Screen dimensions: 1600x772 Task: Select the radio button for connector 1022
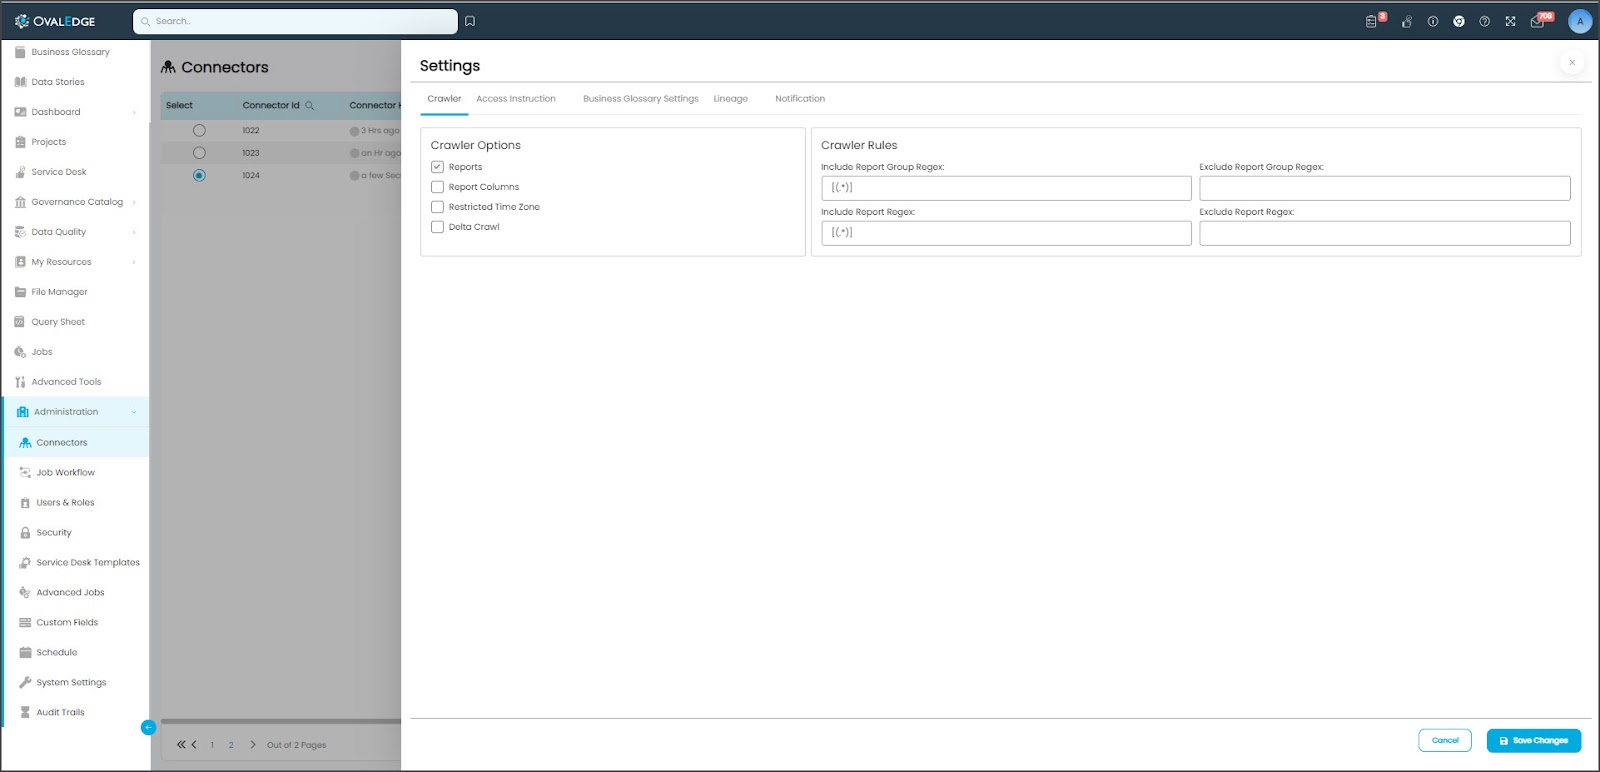point(199,130)
